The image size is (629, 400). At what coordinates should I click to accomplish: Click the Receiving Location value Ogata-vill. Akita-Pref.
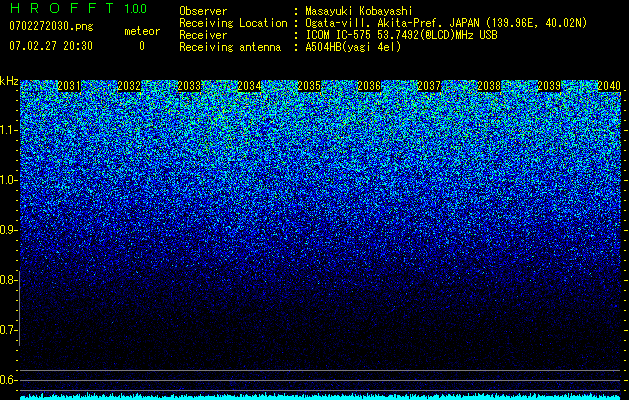coord(391,23)
